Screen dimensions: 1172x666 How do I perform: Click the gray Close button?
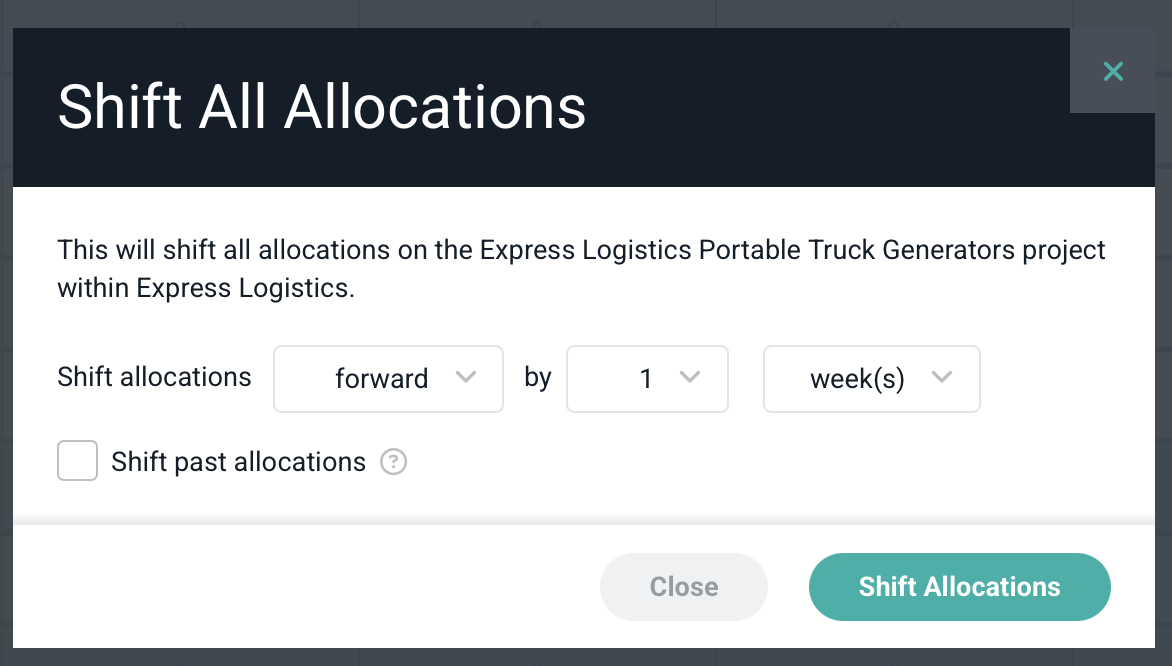(x=683, y=587)
